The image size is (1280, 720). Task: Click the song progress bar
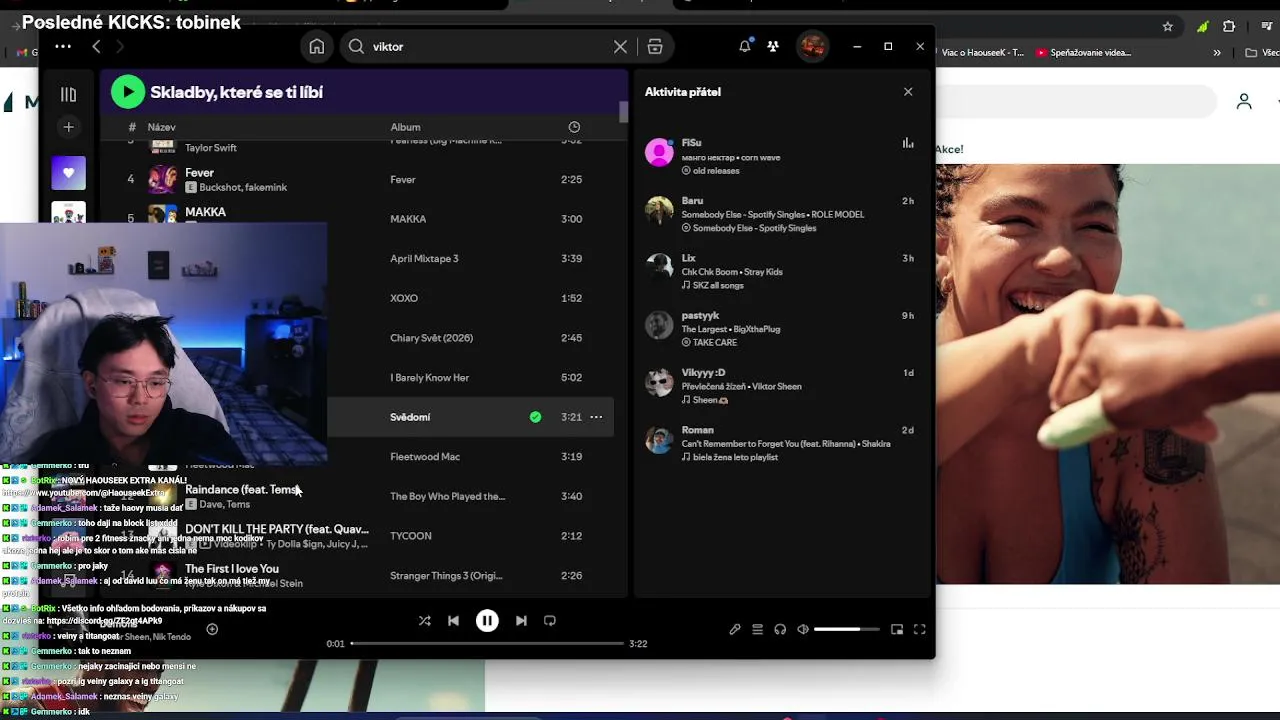(487, 644)
